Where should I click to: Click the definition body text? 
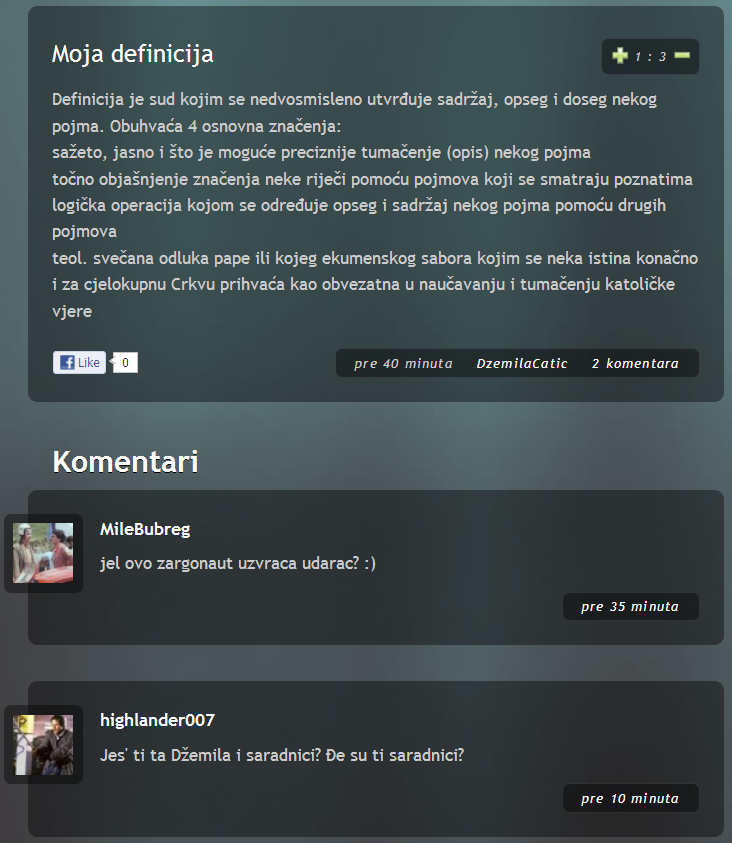click(375, 205)
